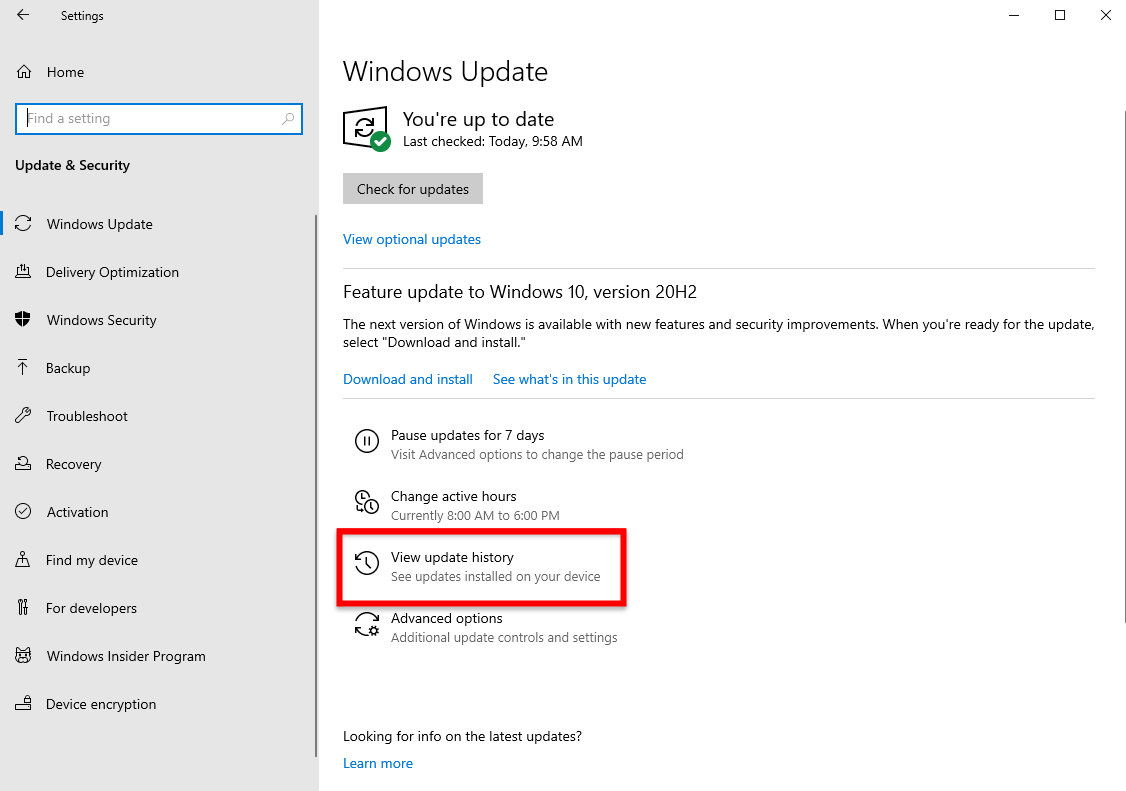
Task: Click the up-to-date status icon
Action: [x=366, y=129]
